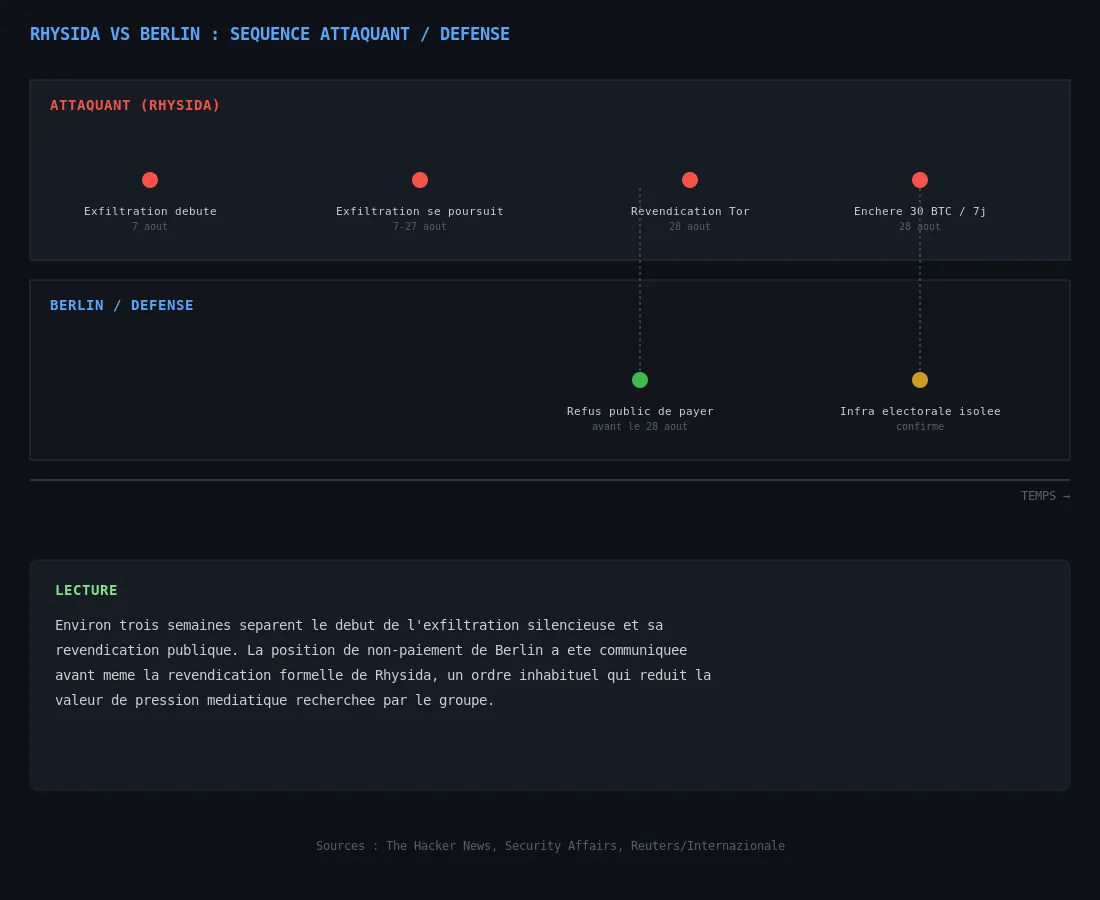1100x900 pixels.
Task: Click the Infra electorale isolee label
Action: [x=920, y=411]
